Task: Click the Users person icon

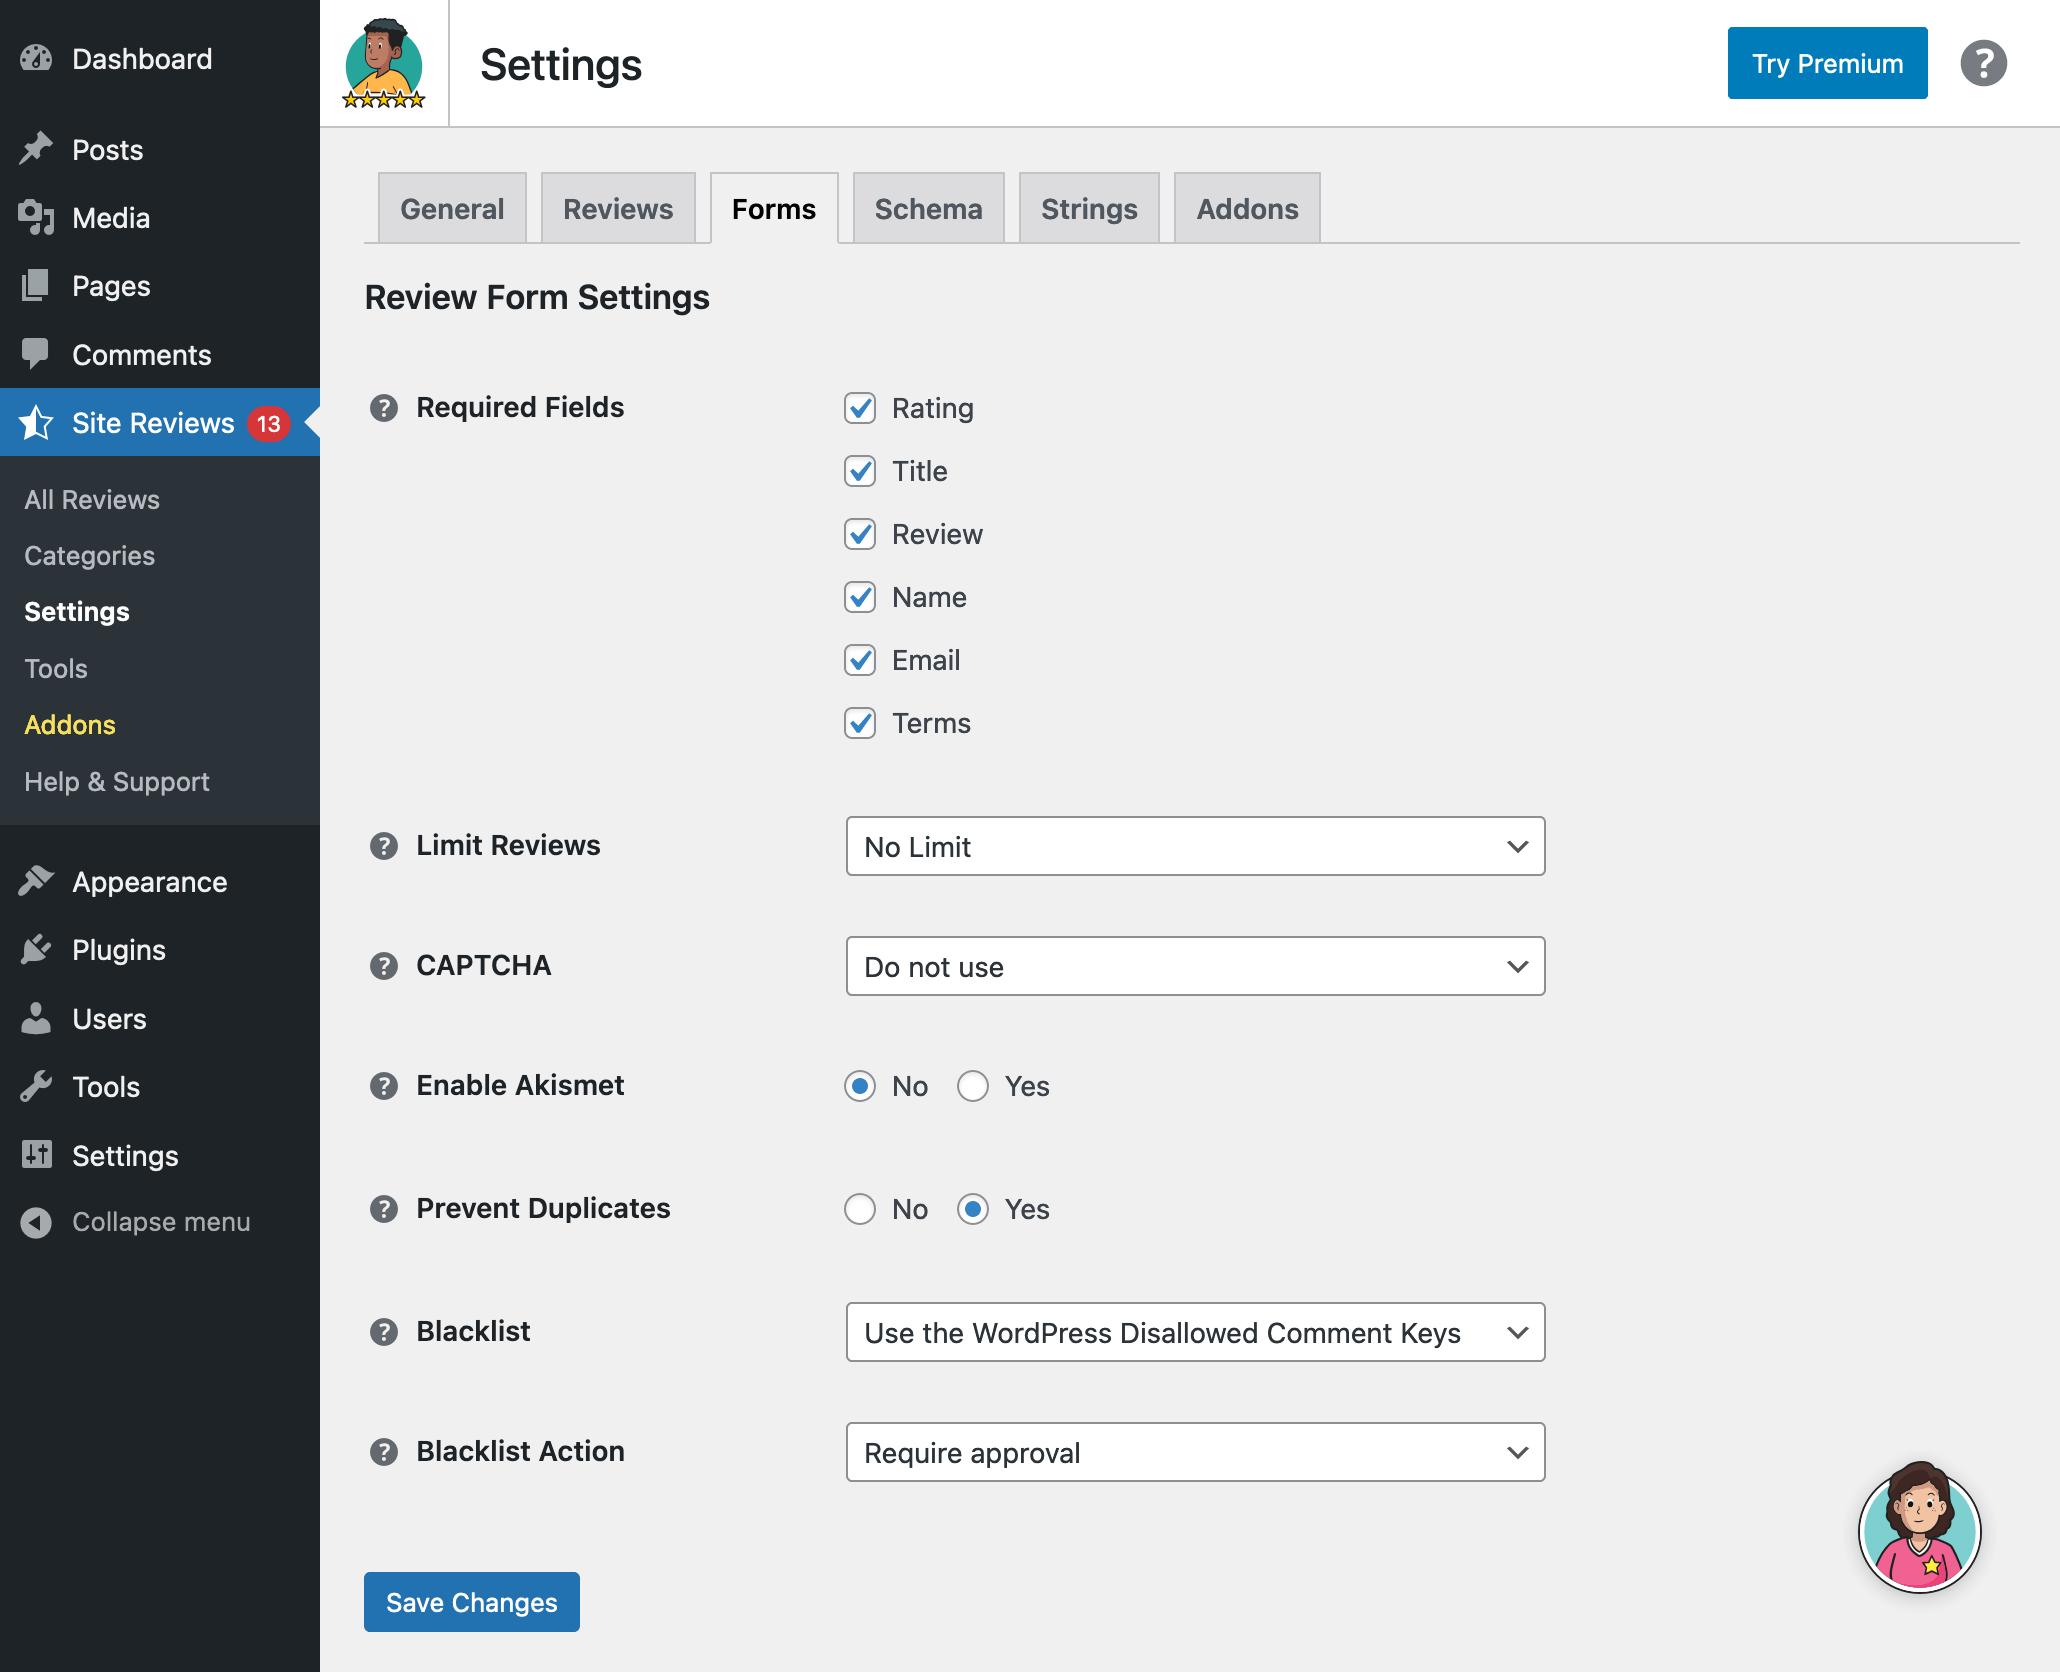Action: (x=36, y=1018)
